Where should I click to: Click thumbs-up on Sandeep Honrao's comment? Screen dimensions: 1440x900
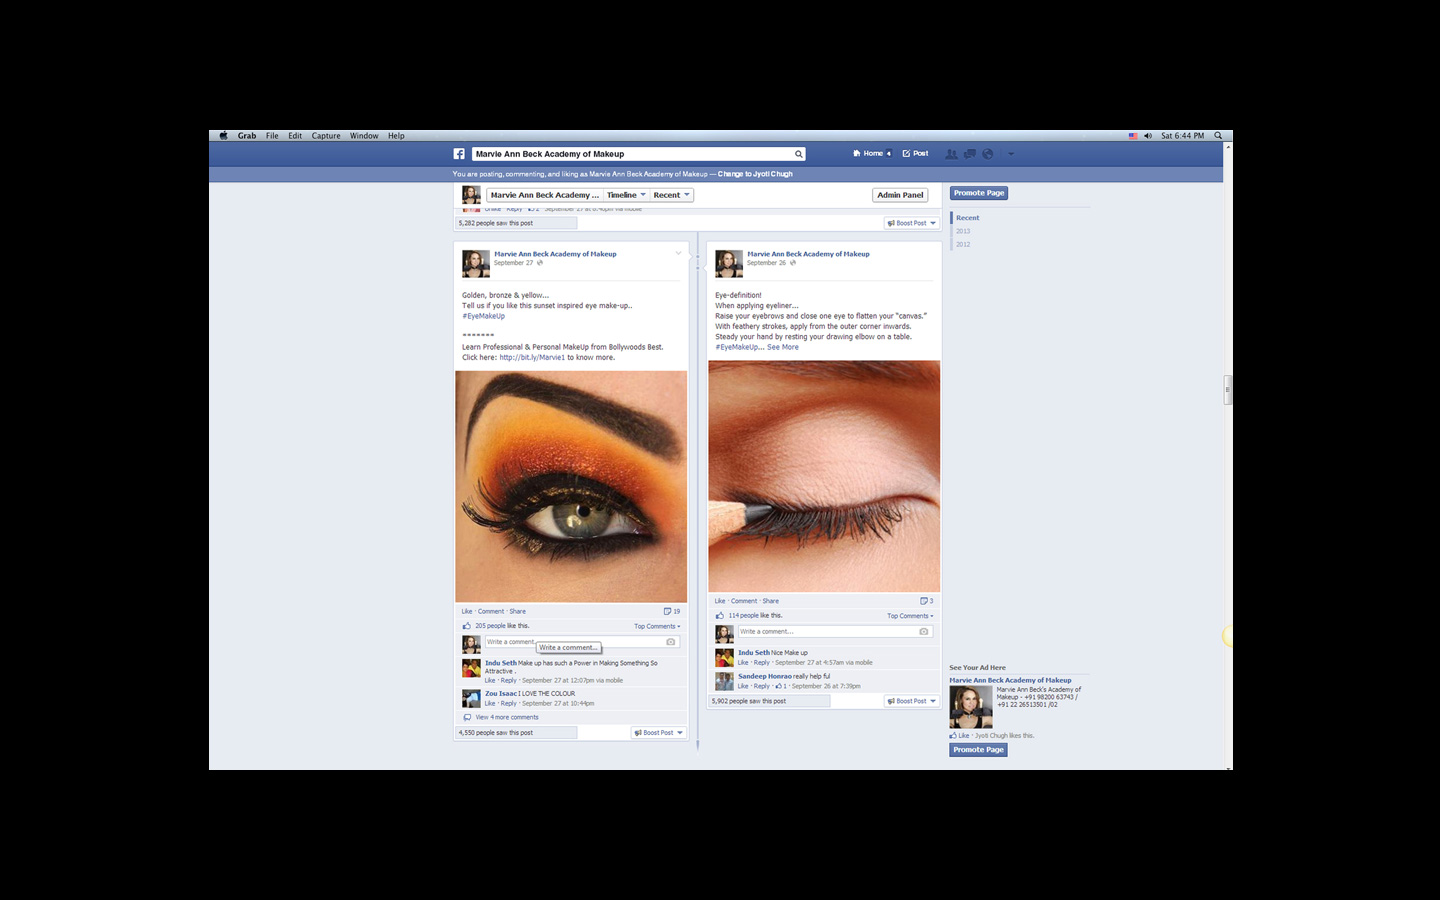click(780, 686)
